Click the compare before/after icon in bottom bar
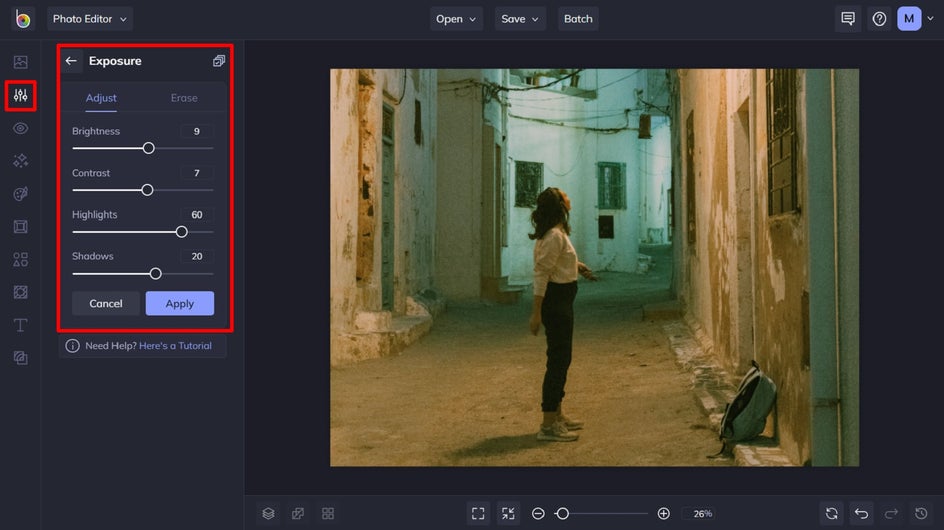The width and height of the screenshot is (944, 530). [298, 514]
